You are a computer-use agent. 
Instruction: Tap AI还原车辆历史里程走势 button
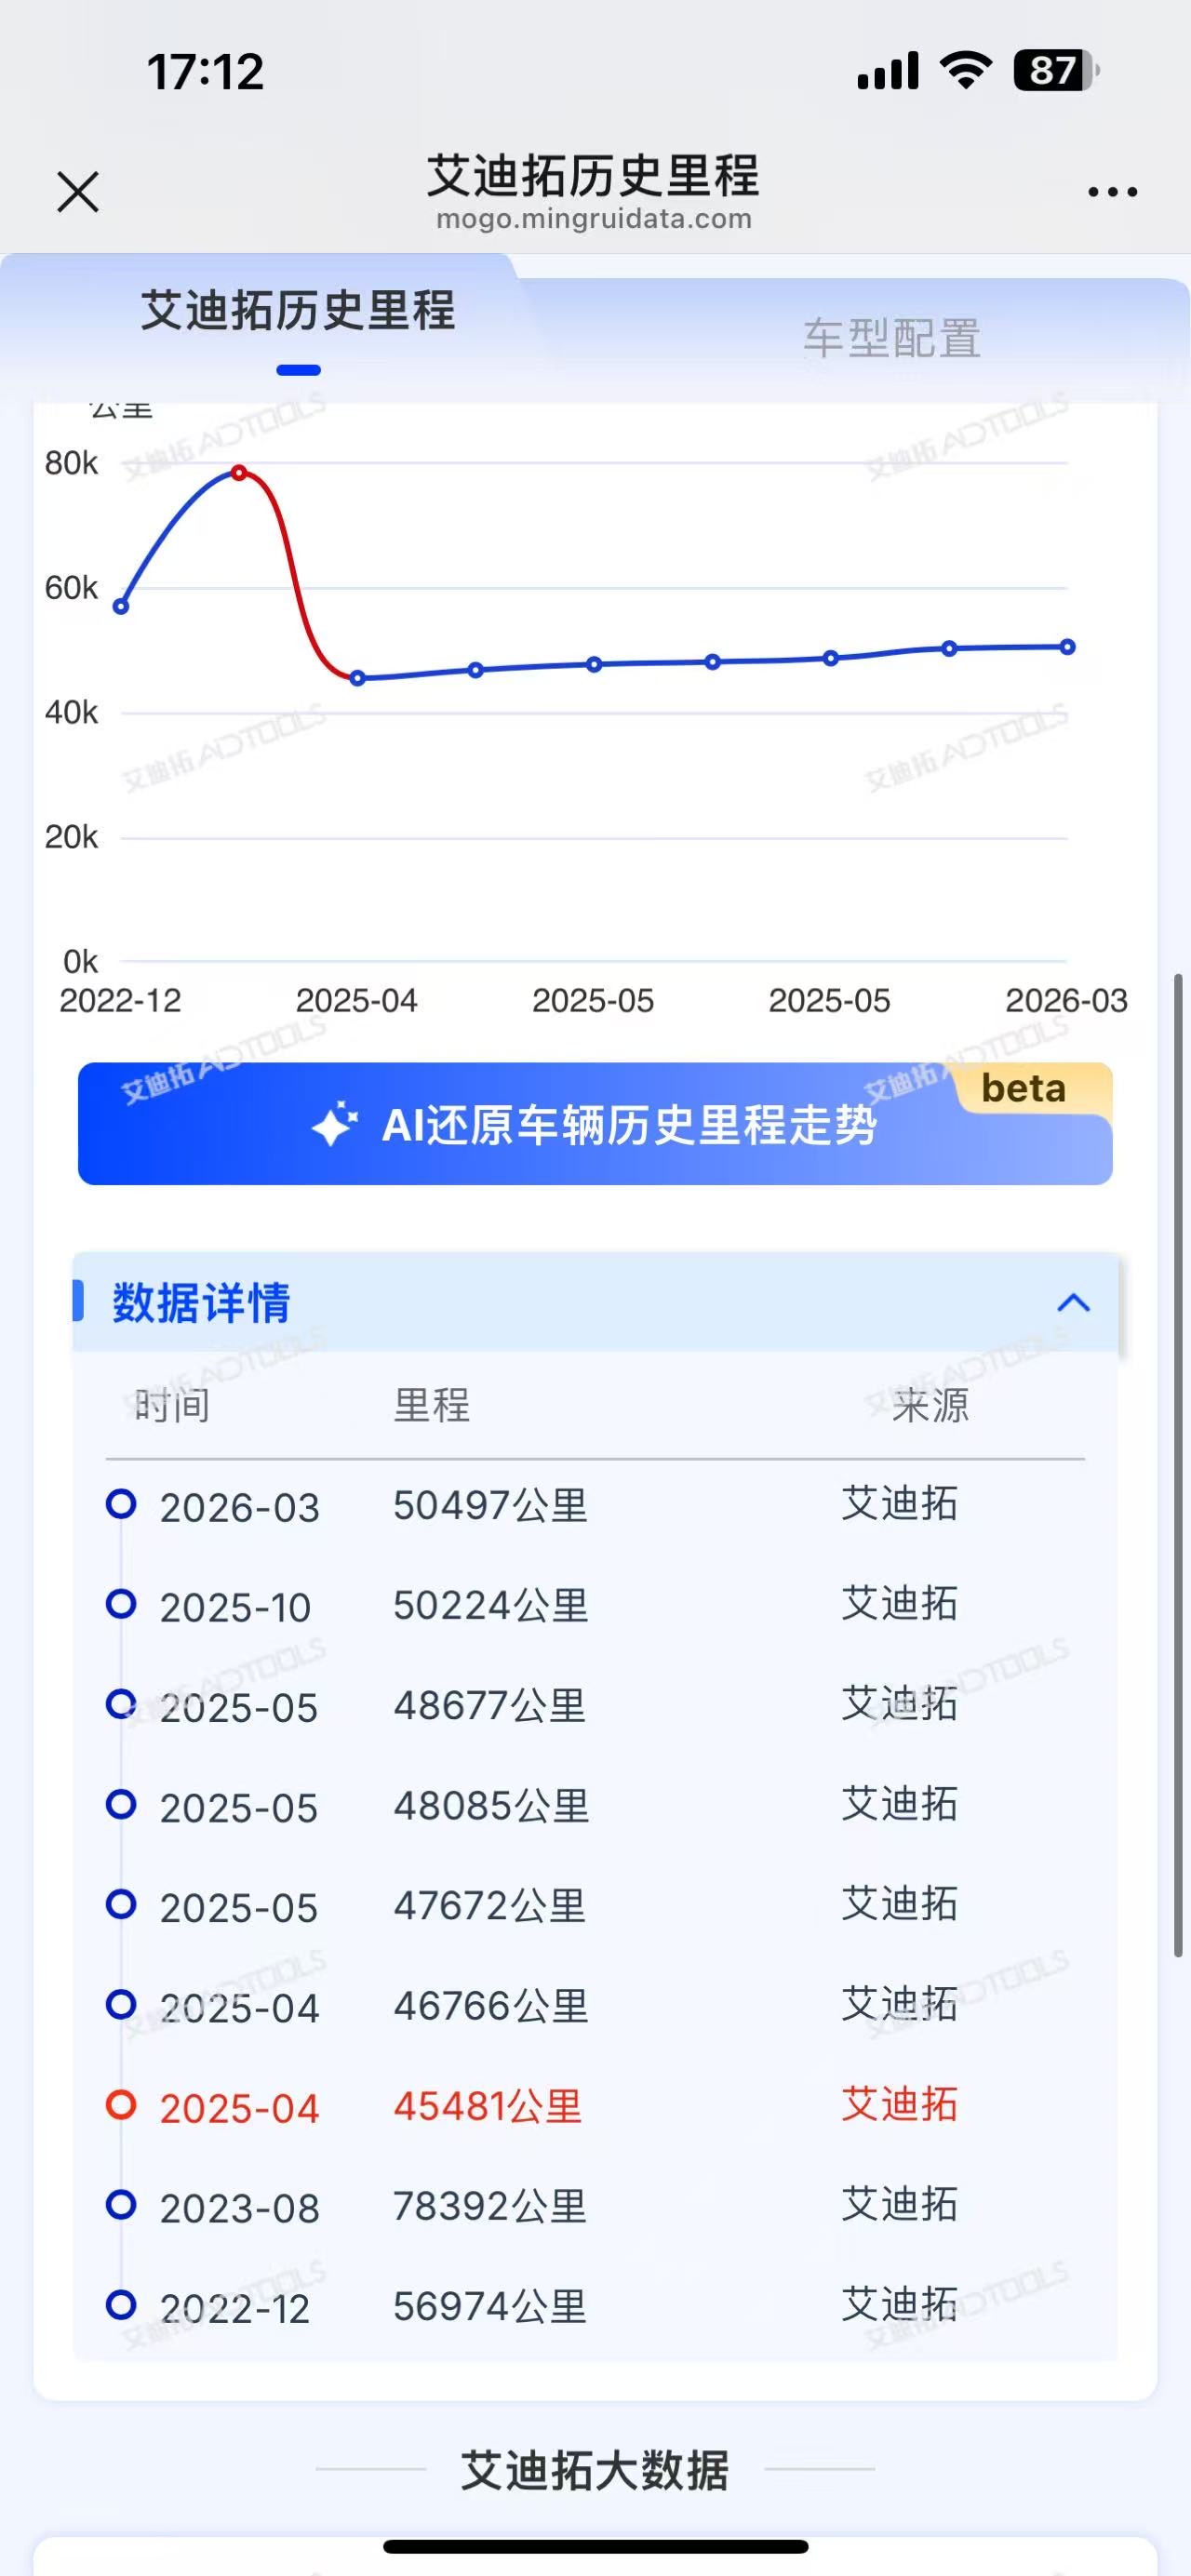tap(595, 1124)
